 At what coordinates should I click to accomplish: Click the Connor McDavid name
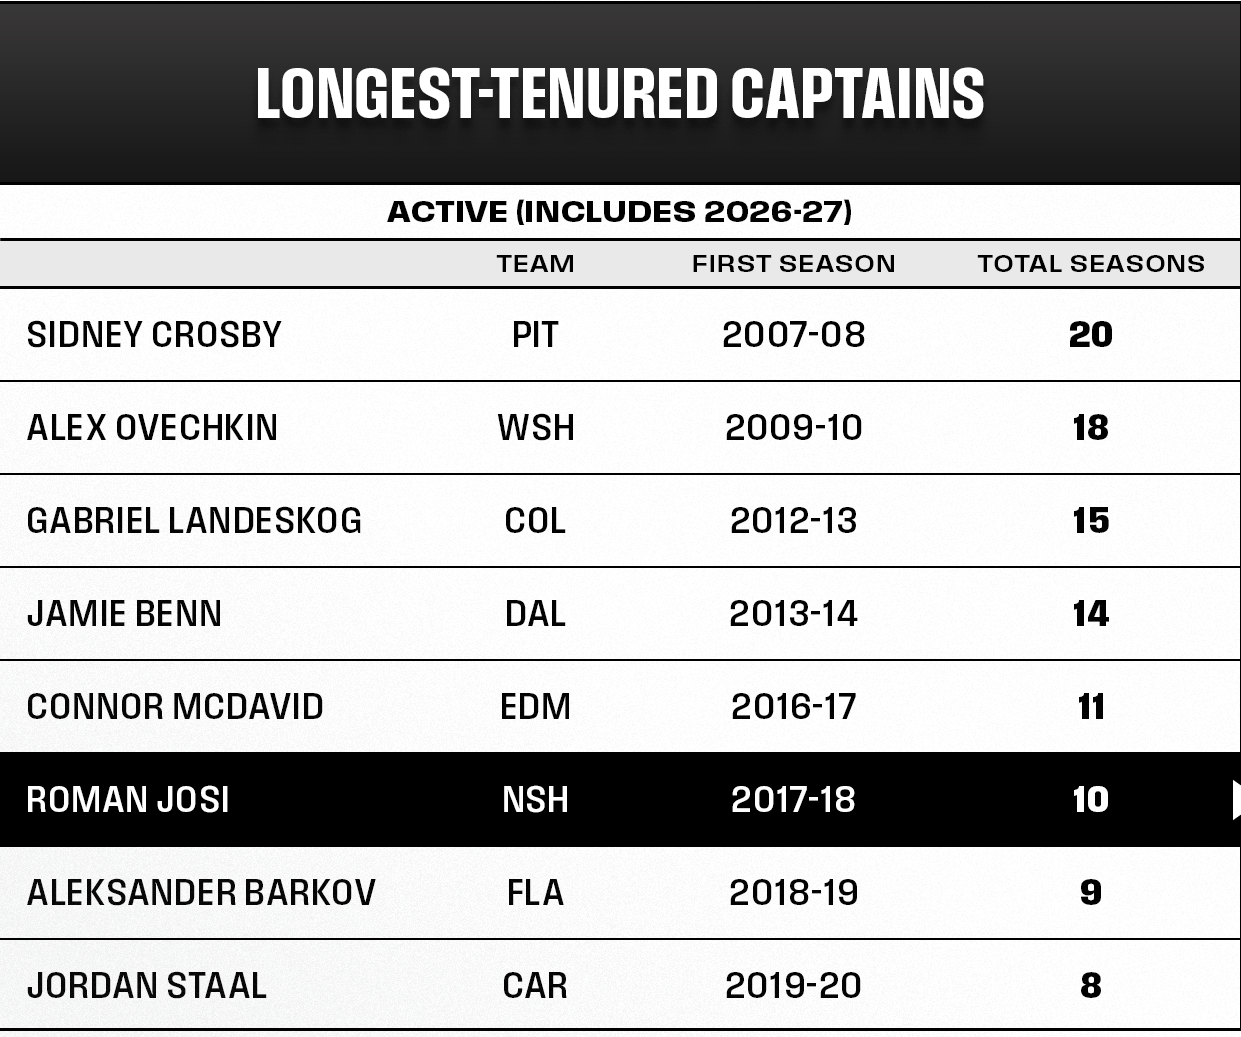[x=175, y=707]
